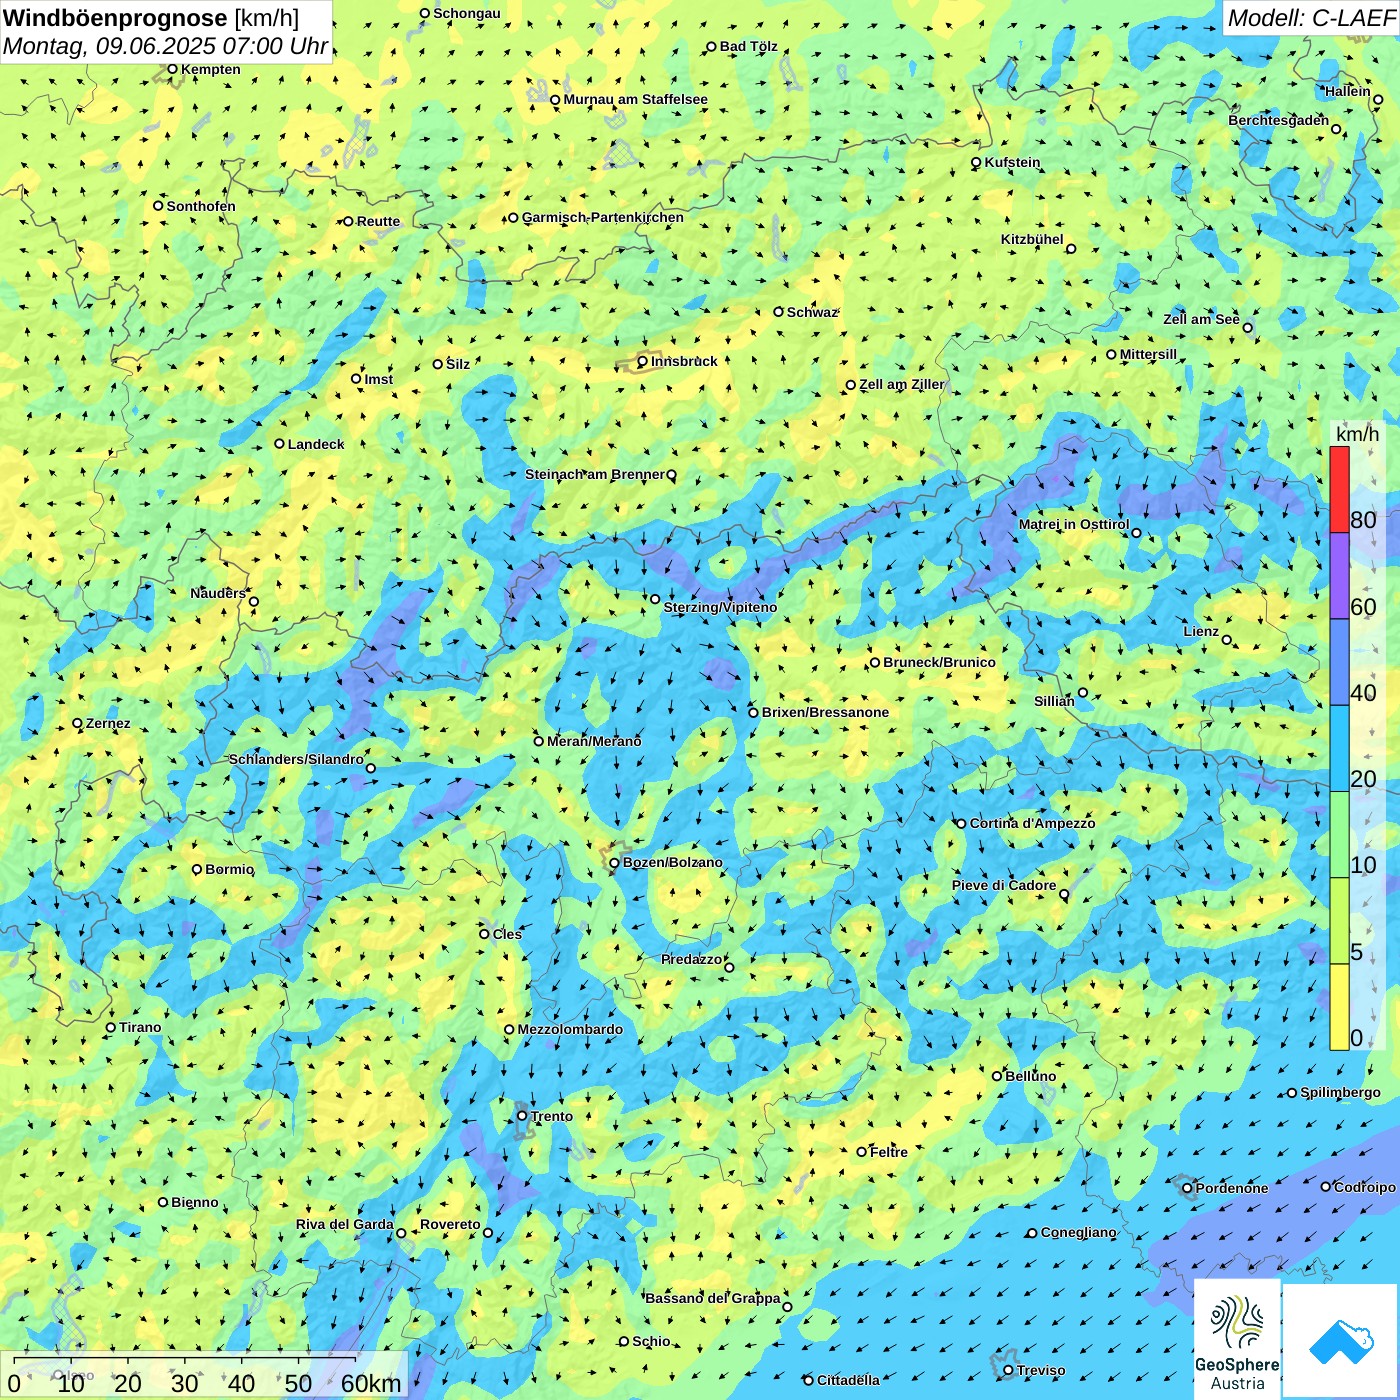Click the Conegliano label
This screenshot has height=1400, width=1400.
click(1078, 1233)
